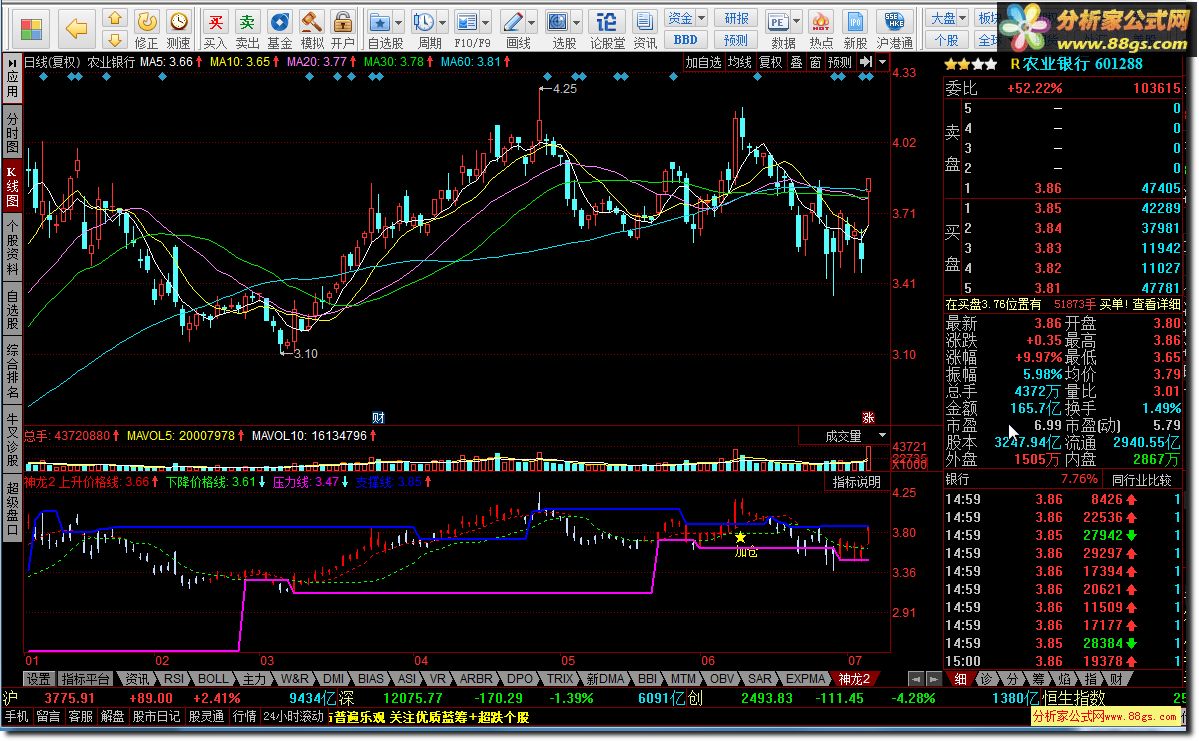Toggle 复权 price adjustment
This screenshot has height=741, width=1199.
[x=771, y=62]
